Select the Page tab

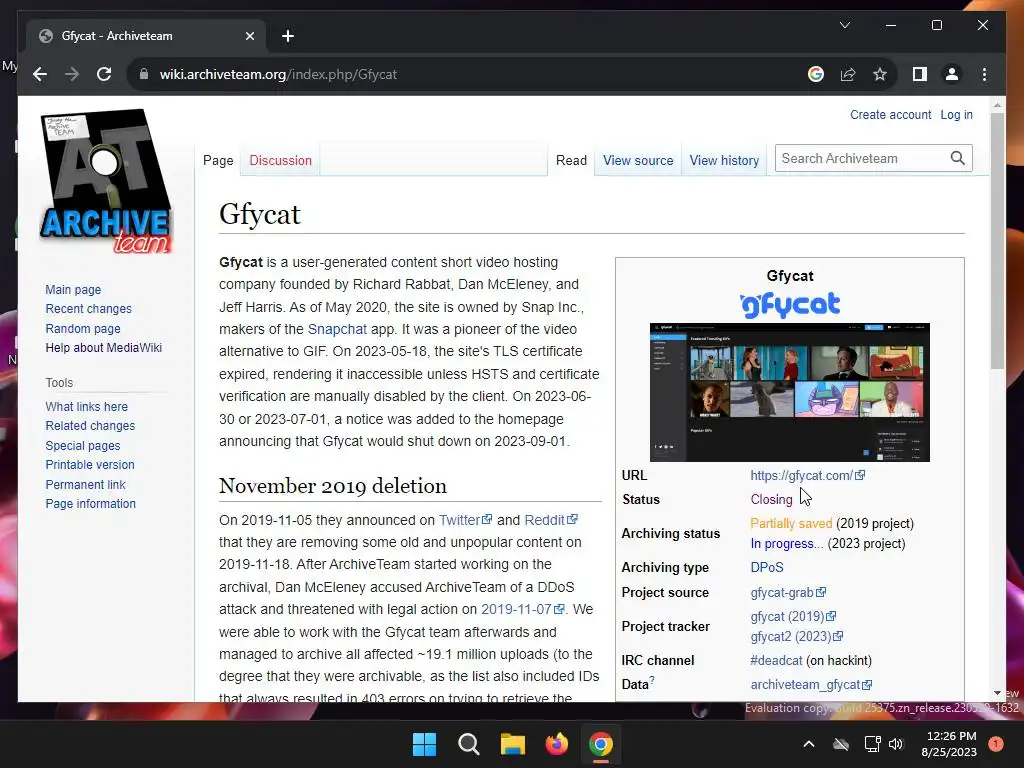(x=218, y=160)
